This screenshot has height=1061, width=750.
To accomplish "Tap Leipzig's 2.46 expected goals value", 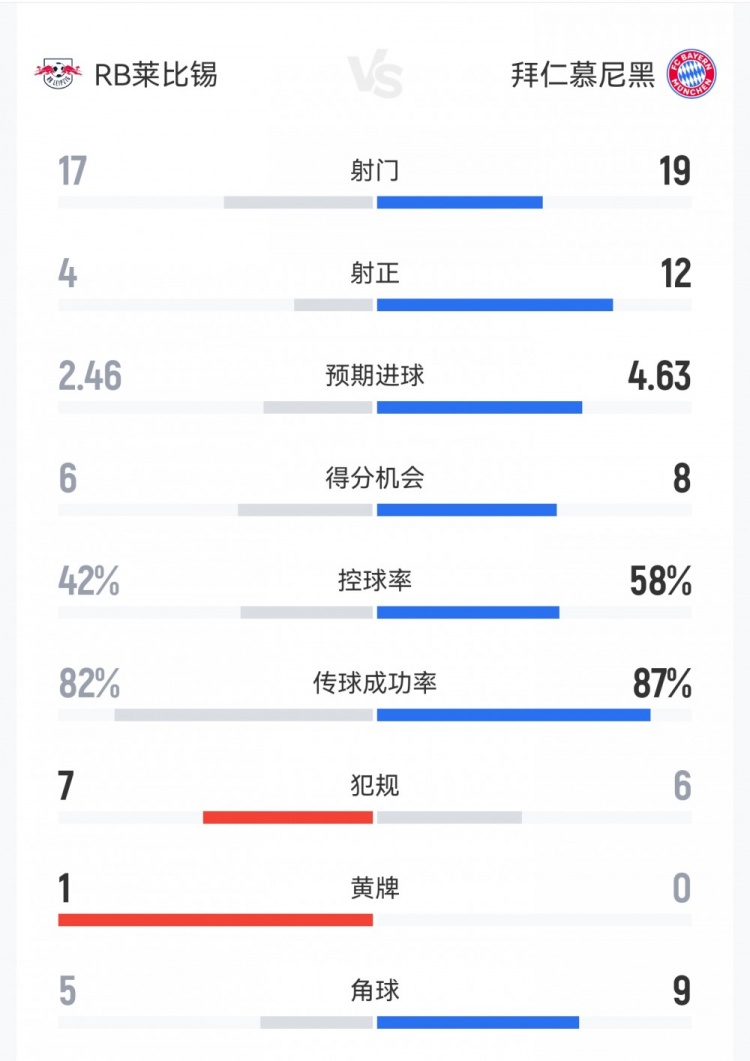I will 90,377.
